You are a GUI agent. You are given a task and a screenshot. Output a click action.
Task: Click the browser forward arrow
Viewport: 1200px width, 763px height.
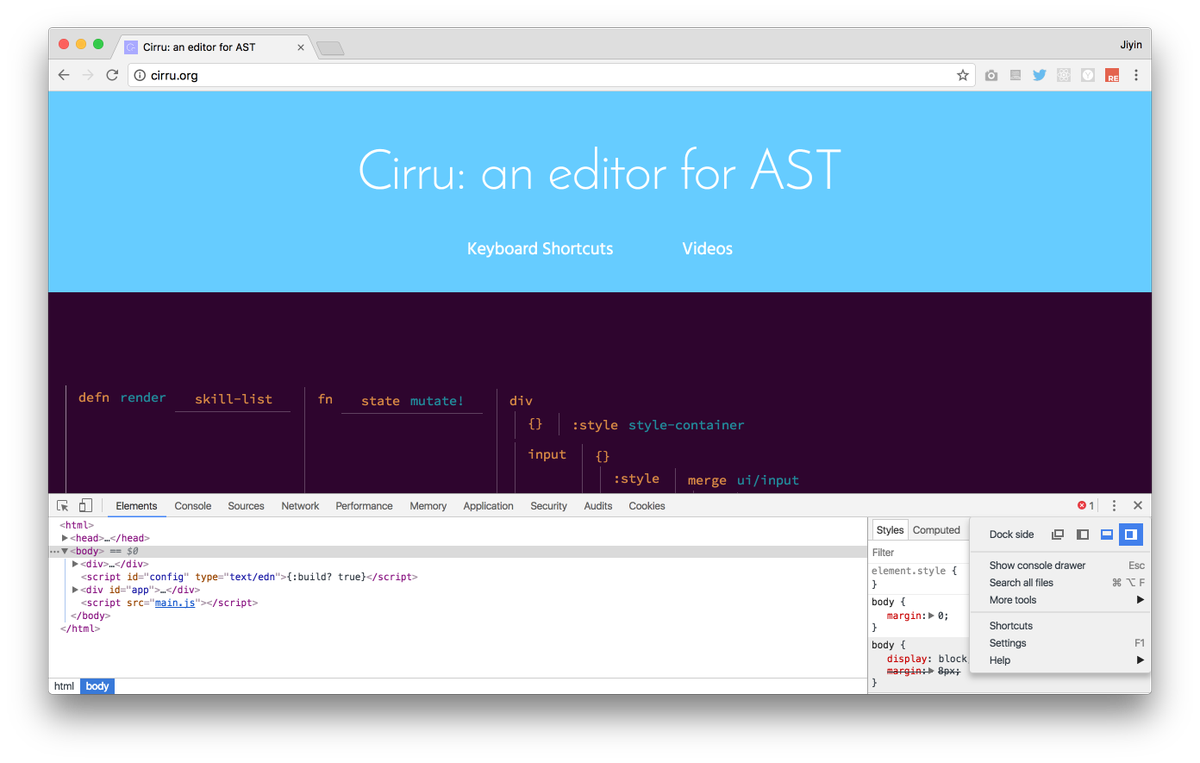[88, 75]
